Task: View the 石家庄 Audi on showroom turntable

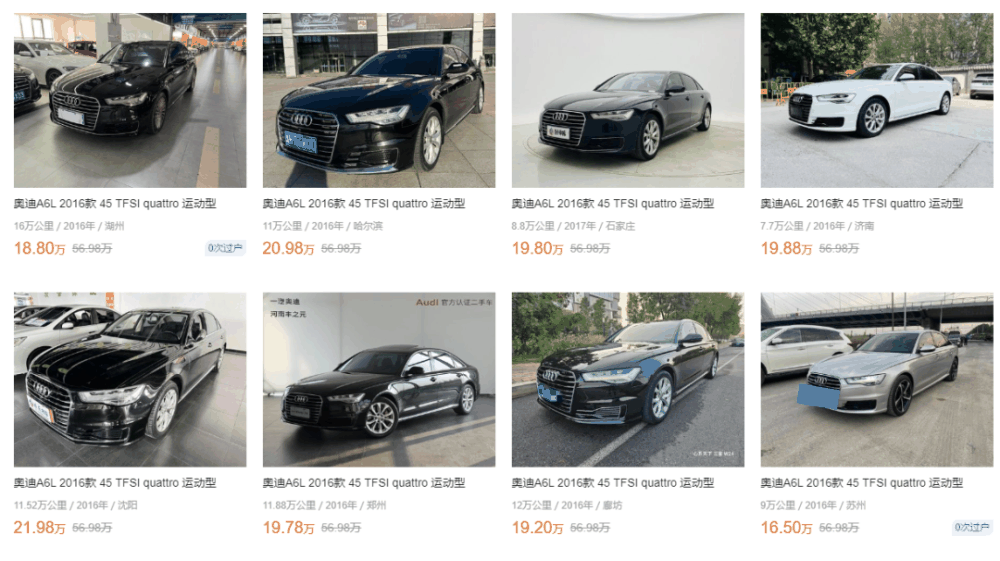Action: (628, 100)
